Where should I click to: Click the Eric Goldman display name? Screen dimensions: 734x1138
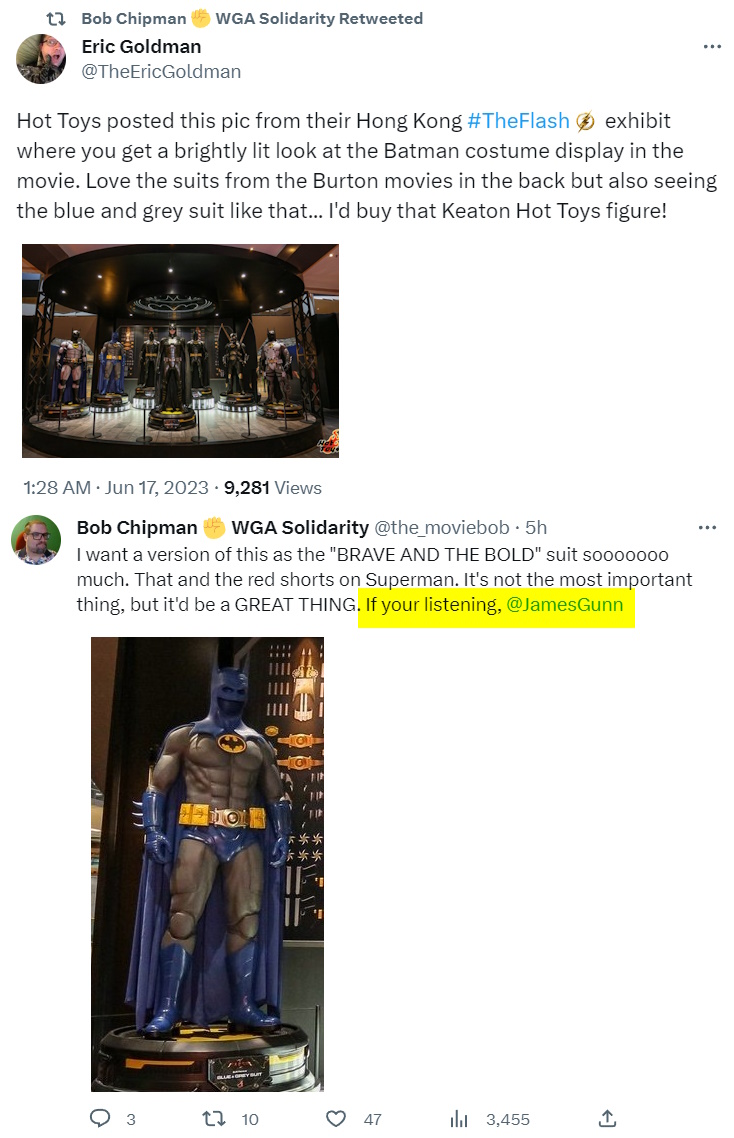point(141,47)
